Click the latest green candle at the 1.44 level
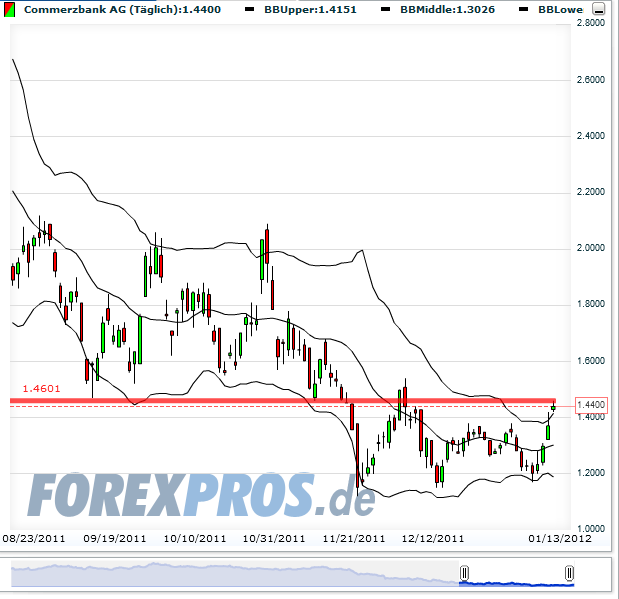619x599 pixels. click(553, 407)
